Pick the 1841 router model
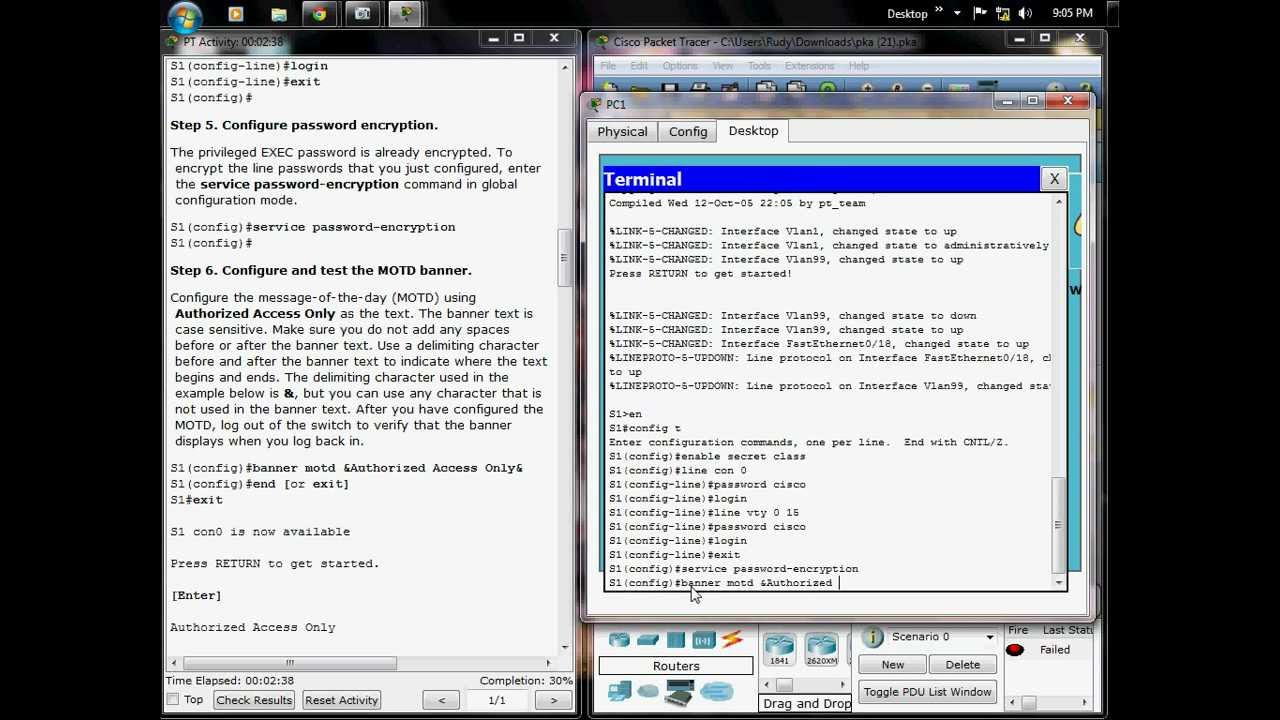The width and height of the screenshot is (1280, 720). (x=779, y=649)
